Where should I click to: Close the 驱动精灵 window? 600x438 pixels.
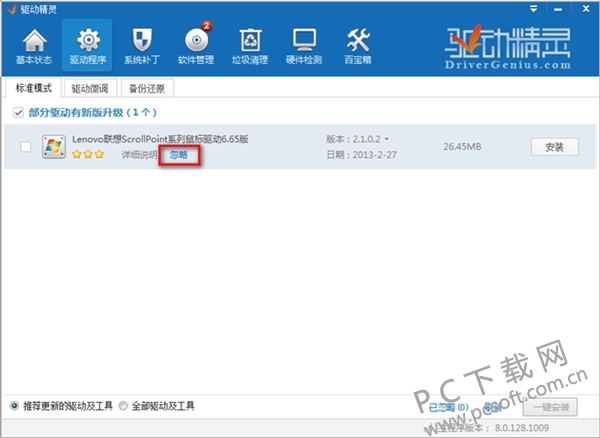(586, 8)
